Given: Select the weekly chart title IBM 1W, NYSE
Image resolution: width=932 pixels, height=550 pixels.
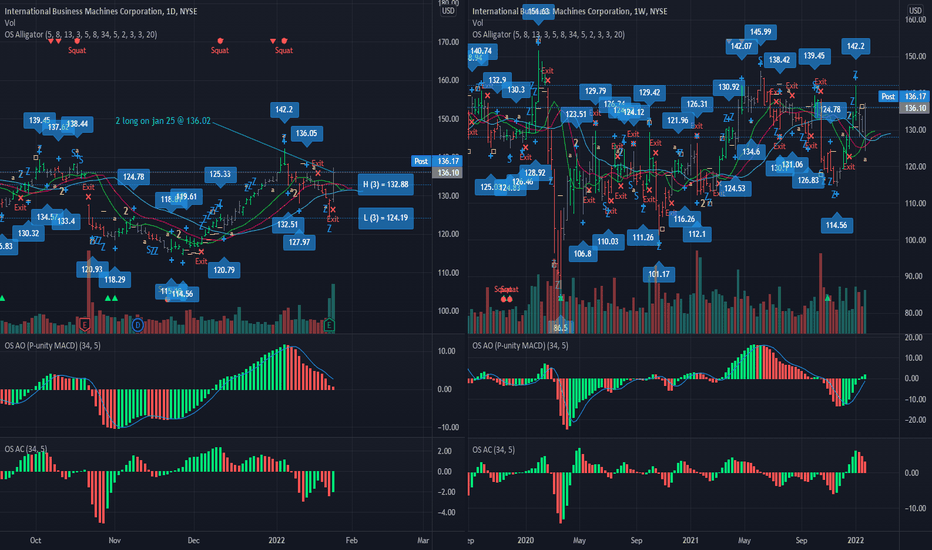Looking at the screenshot, I should (569, 11).
